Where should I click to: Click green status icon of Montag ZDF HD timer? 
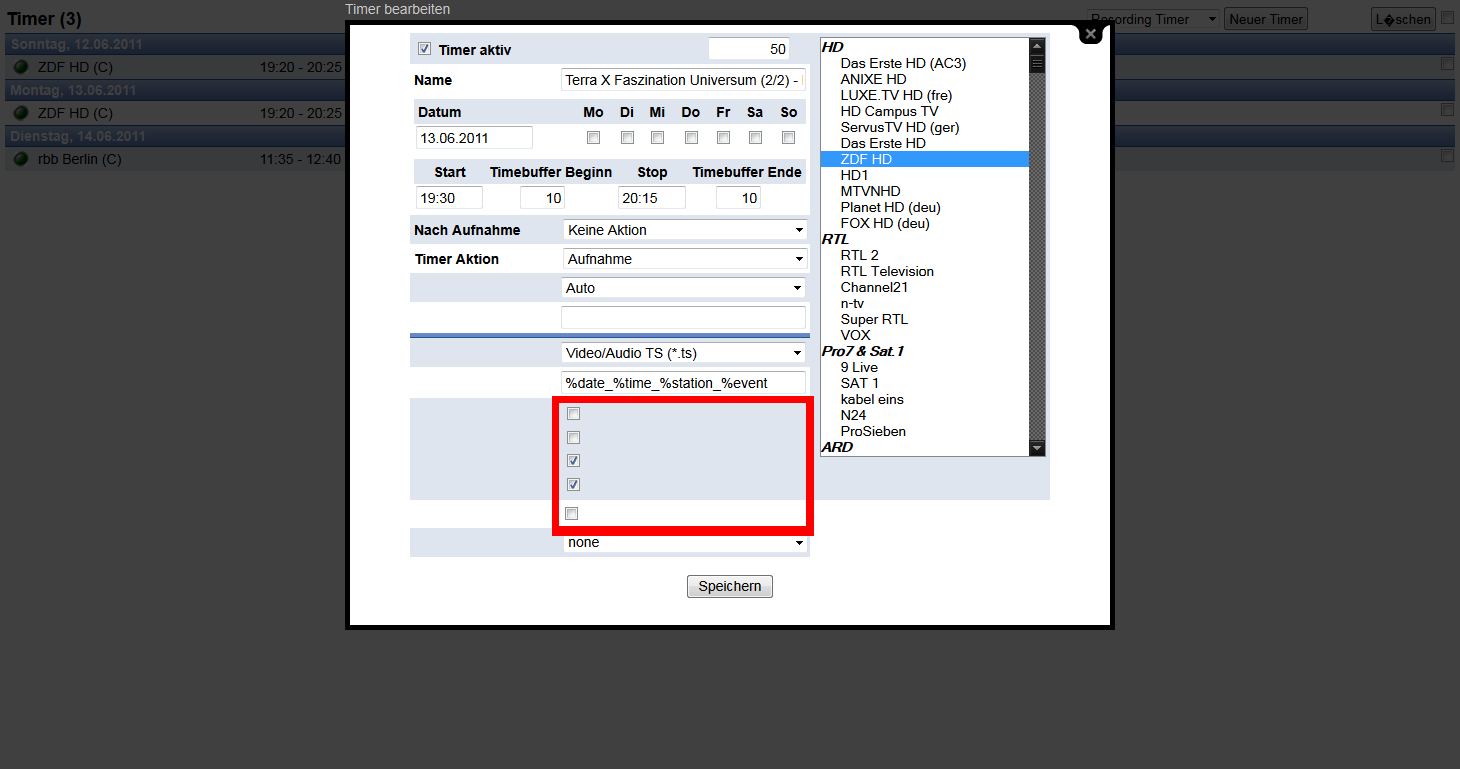(21, 113)
